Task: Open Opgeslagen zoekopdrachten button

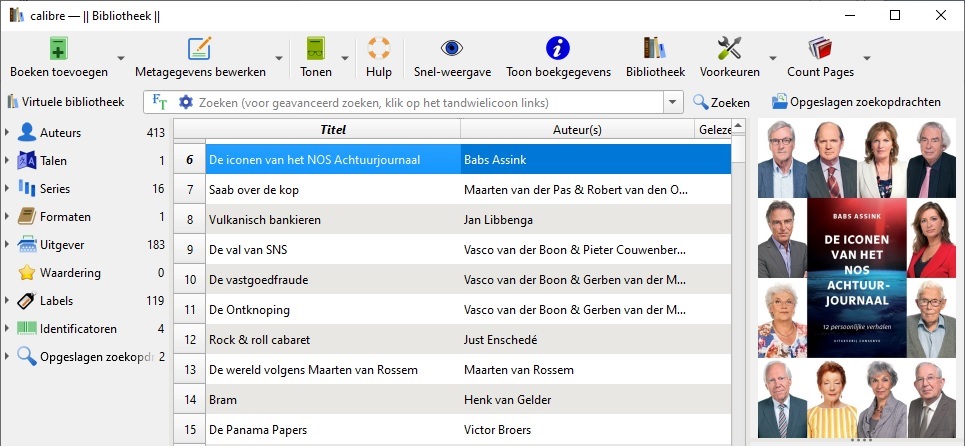Action: tap(856, 102)
